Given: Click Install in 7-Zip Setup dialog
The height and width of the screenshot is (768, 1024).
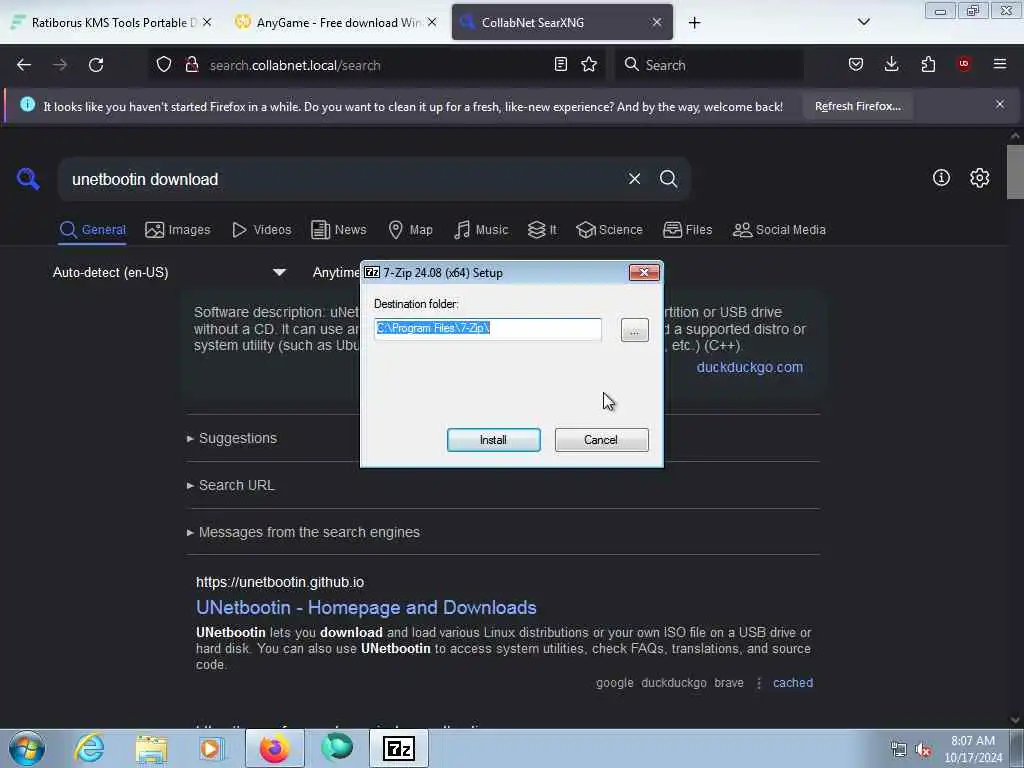Looking at the screenshot, I should pos(493,440).
